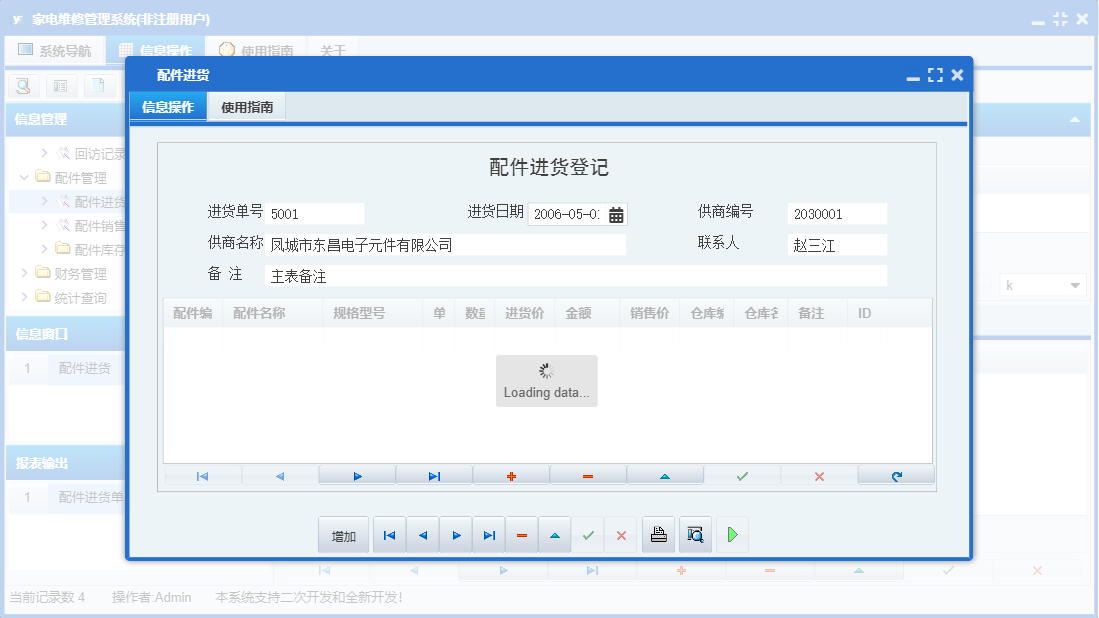Go to first record in main navigator
This screenshot has height=618, width=1099.
pos(390,535)
